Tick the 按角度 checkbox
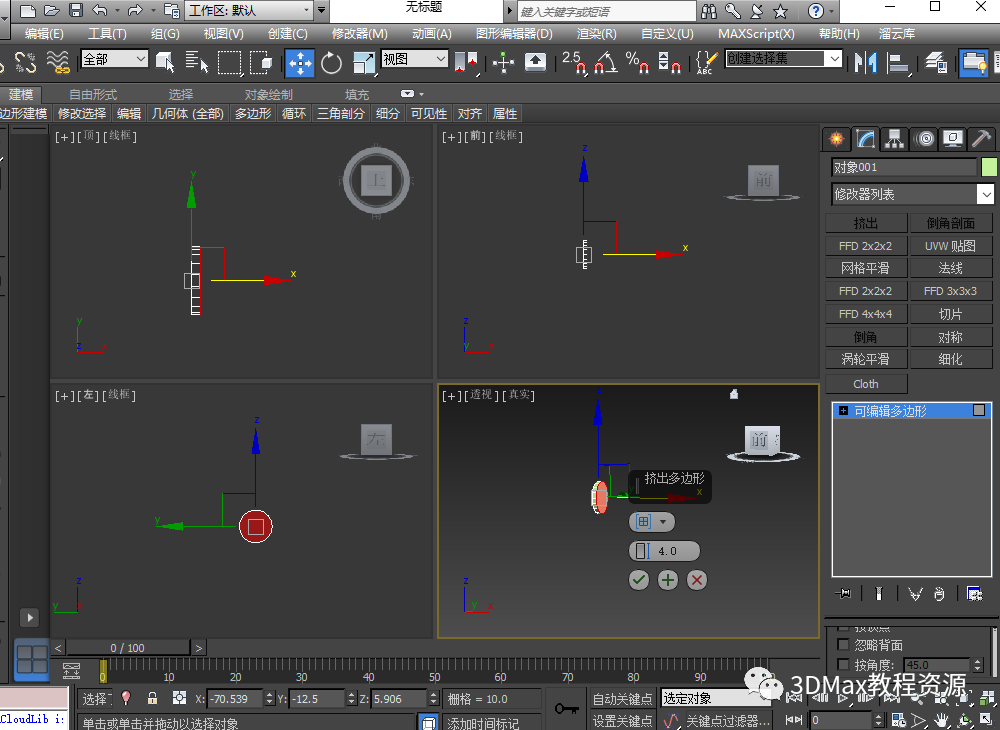Screen dimensions: 1000x730 pos(843,665)
